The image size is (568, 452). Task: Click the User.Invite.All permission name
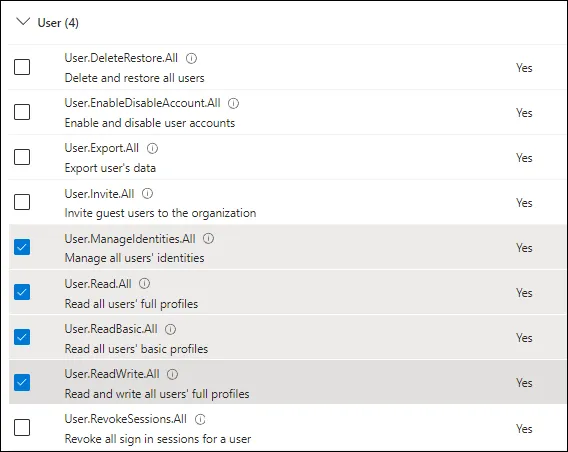pos(99,194)
